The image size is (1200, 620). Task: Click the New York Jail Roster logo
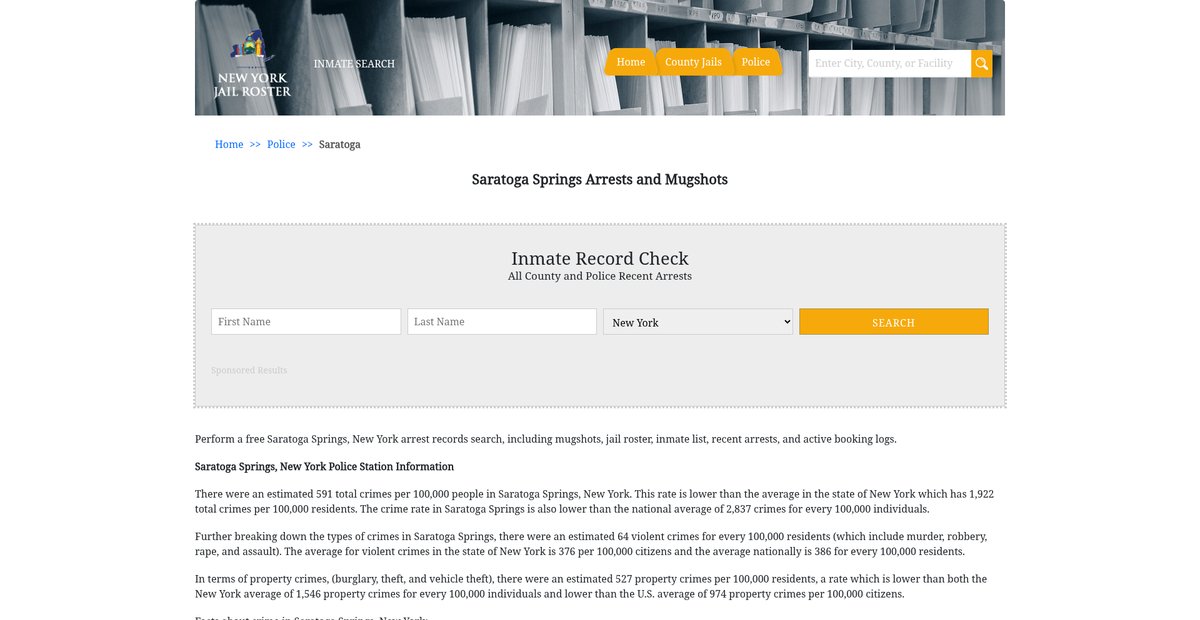point(252,64)
